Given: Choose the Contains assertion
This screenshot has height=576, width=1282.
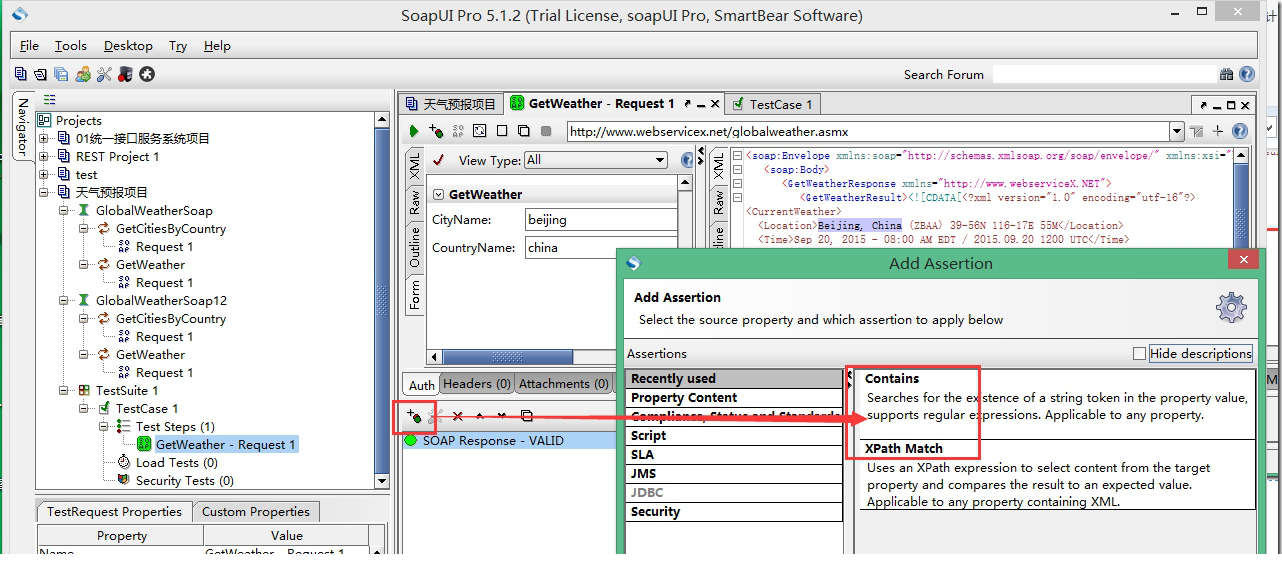Looking at the screenshot, I should (1057, 405).
